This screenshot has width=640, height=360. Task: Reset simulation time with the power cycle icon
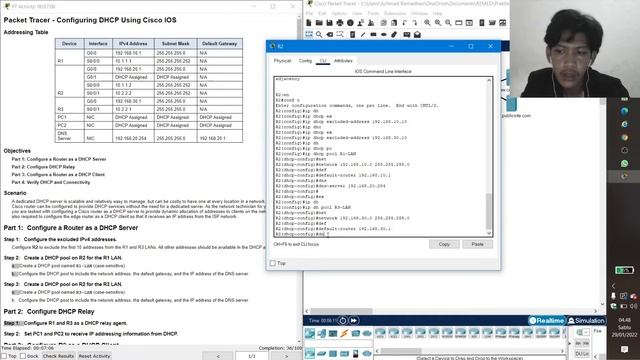[343, 320]
